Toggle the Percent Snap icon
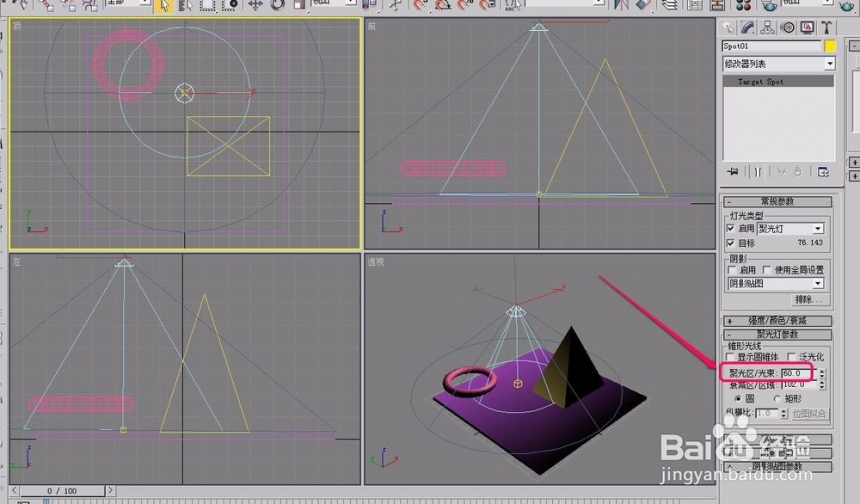Screen dimensions: 860x504 click(465, 5)
